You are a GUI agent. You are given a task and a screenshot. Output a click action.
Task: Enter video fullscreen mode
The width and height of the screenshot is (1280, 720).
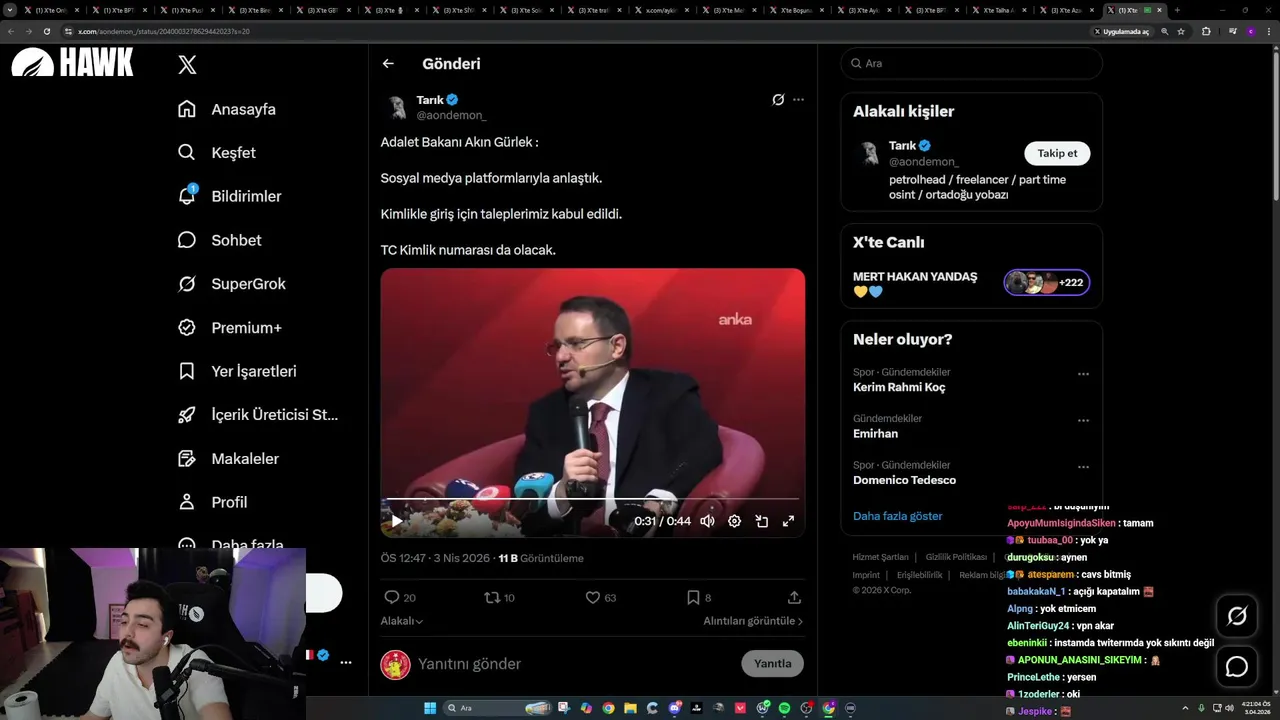point(788,521)
